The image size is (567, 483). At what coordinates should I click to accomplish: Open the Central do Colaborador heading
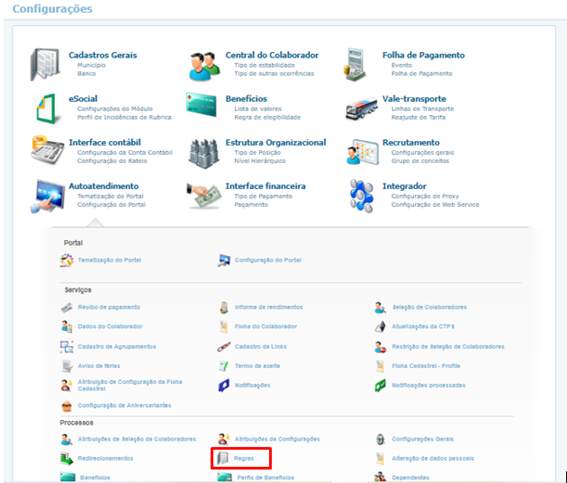coord(272,55)
